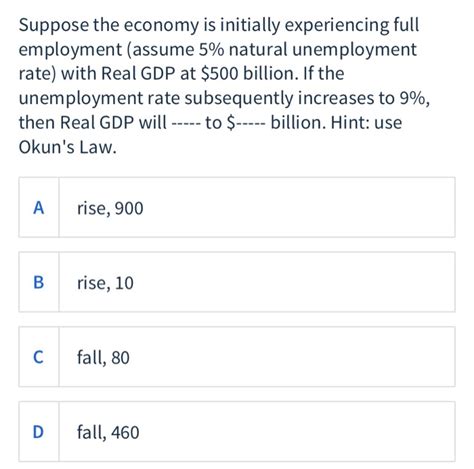Screen dimensions: 474x469
Task: Select answer option B
Action: [x=237, y=282]
